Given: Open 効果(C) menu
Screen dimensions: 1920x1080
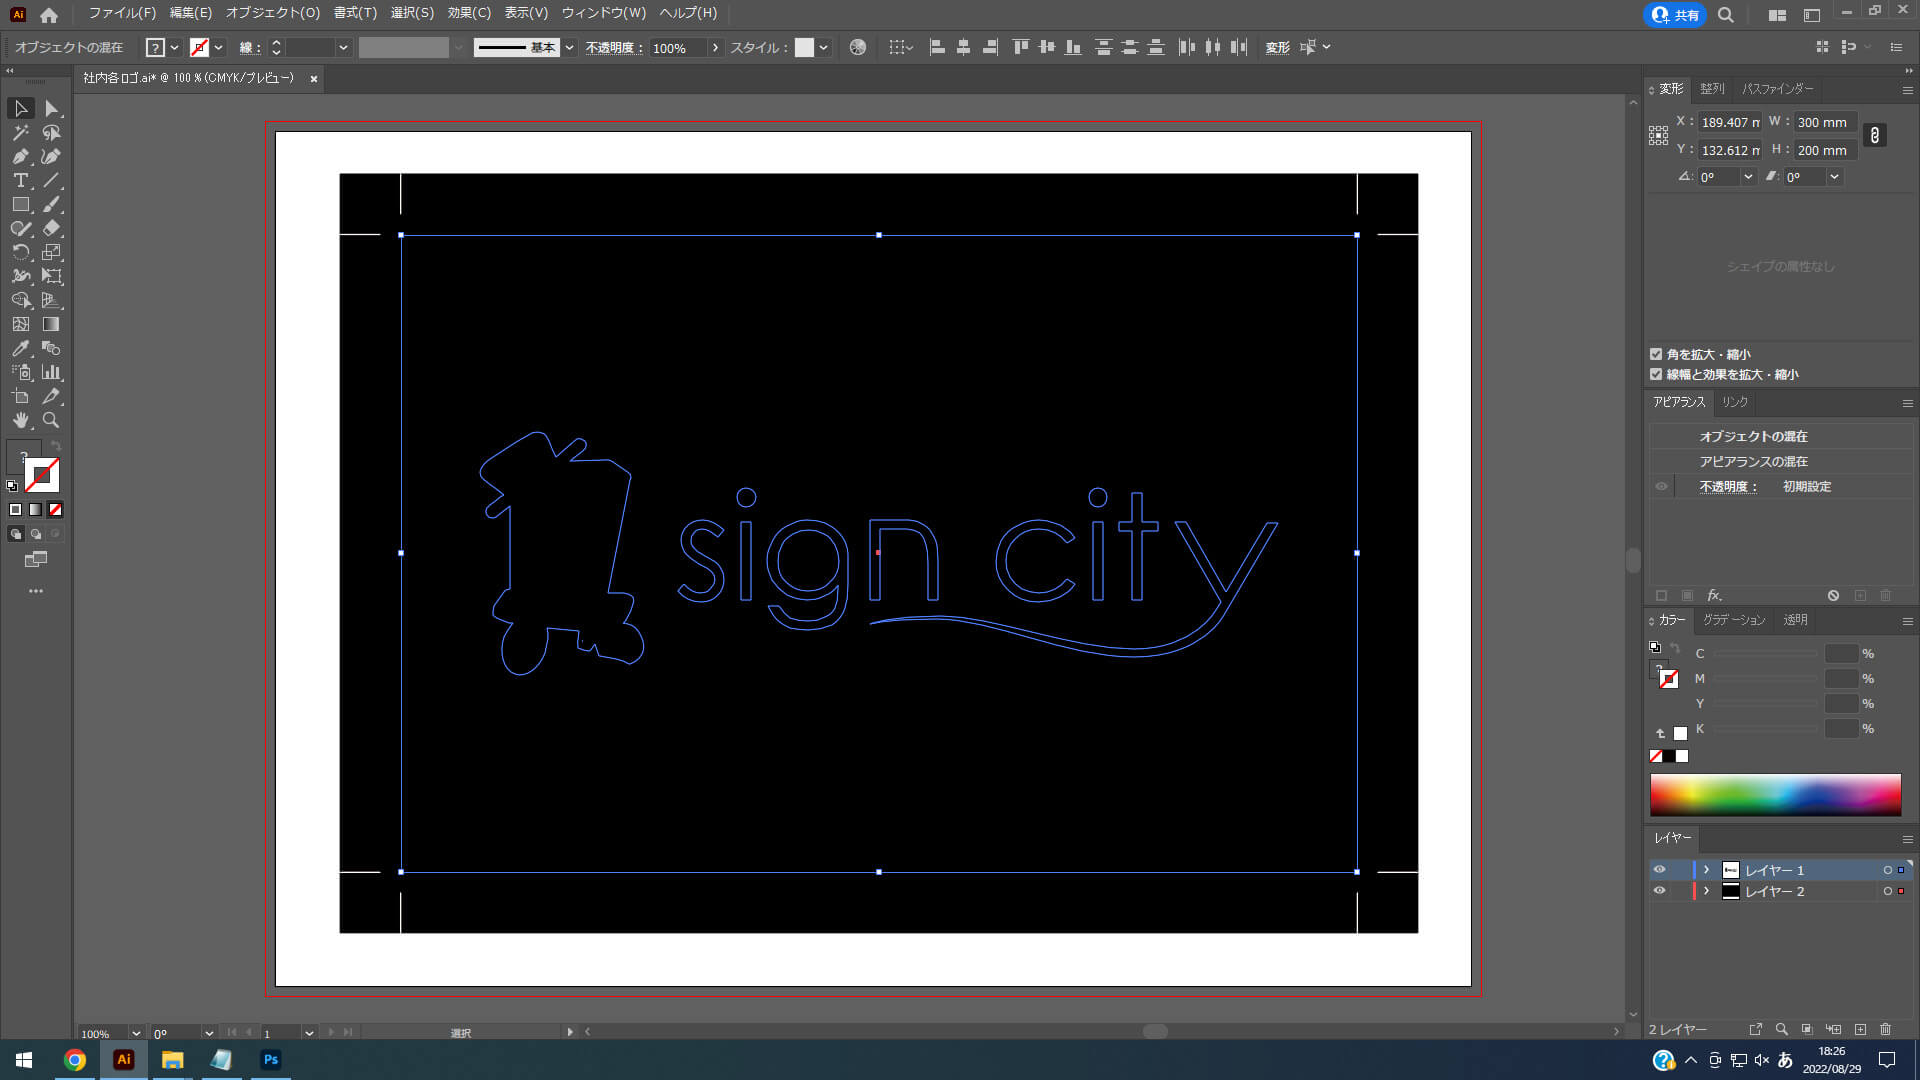Looking at the screenshot, I should [469, 13].
